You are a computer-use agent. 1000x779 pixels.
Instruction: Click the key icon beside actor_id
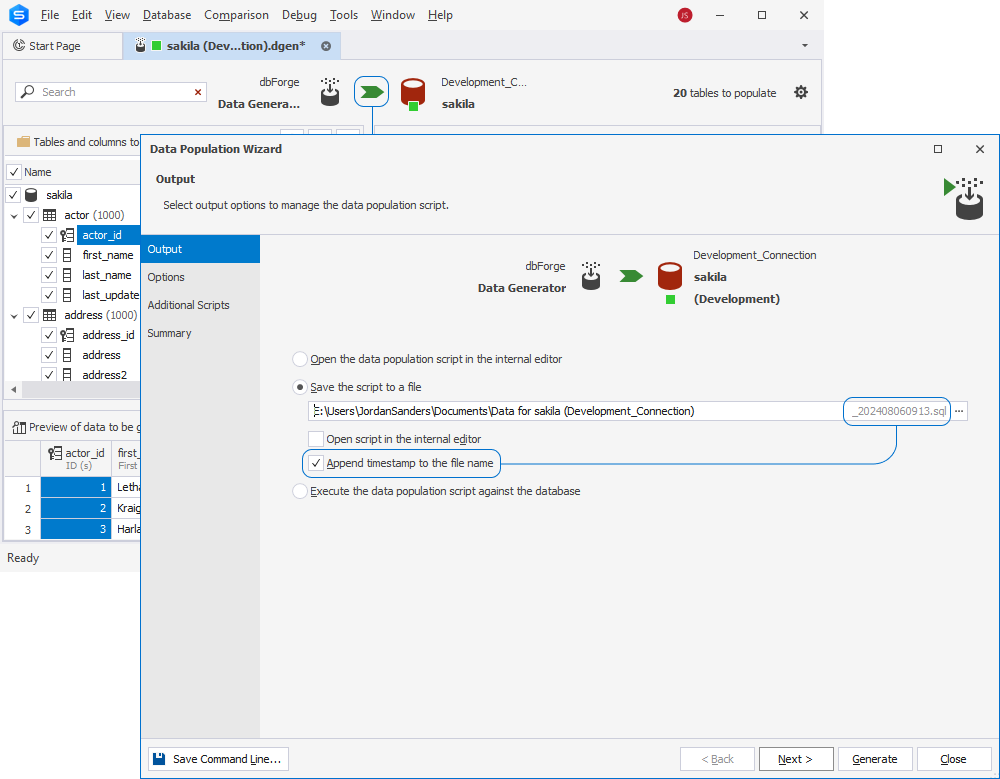[x=66, y=234]
